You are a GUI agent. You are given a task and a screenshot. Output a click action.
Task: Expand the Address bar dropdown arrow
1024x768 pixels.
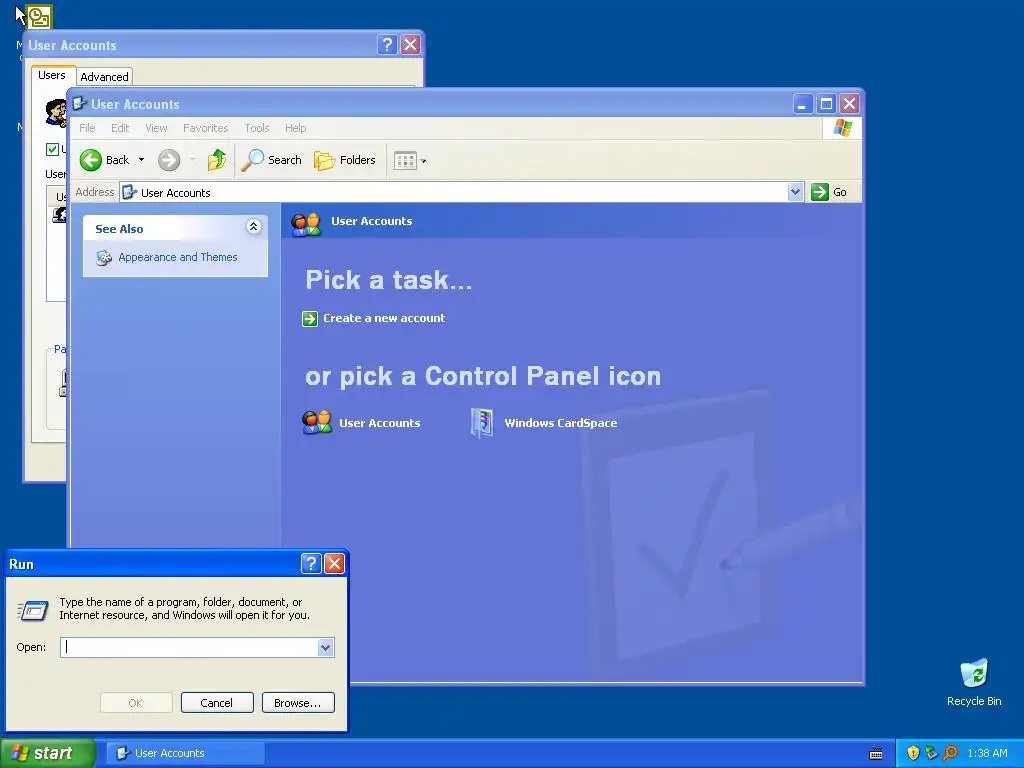(795, 192)
